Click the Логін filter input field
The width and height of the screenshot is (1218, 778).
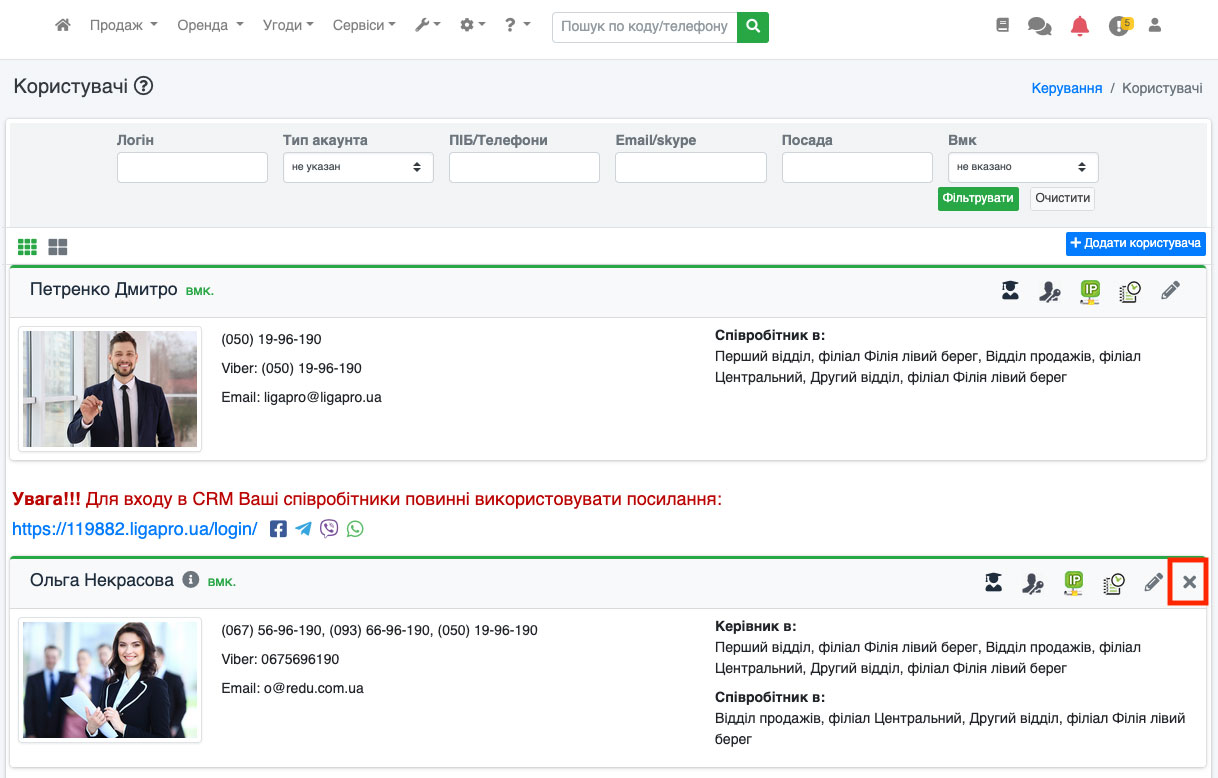click(192, 167)
